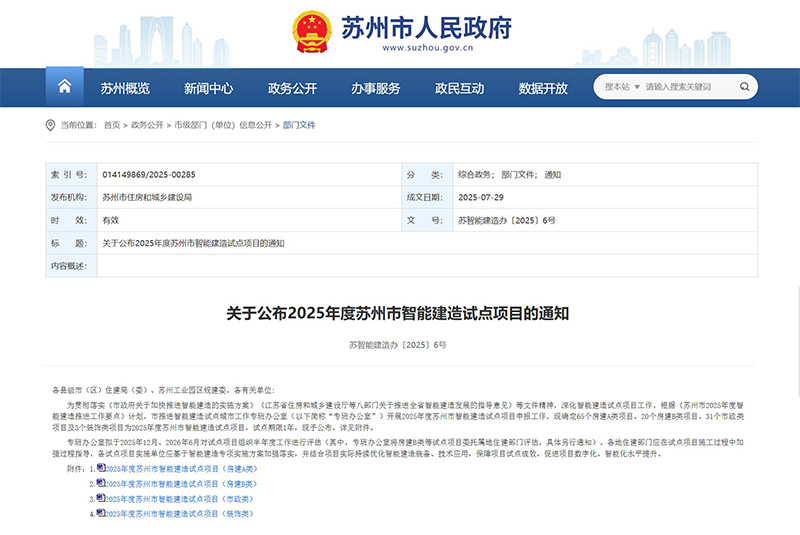
Task: Click the file icon of attachment 市政类
Action: click(101, 497)
